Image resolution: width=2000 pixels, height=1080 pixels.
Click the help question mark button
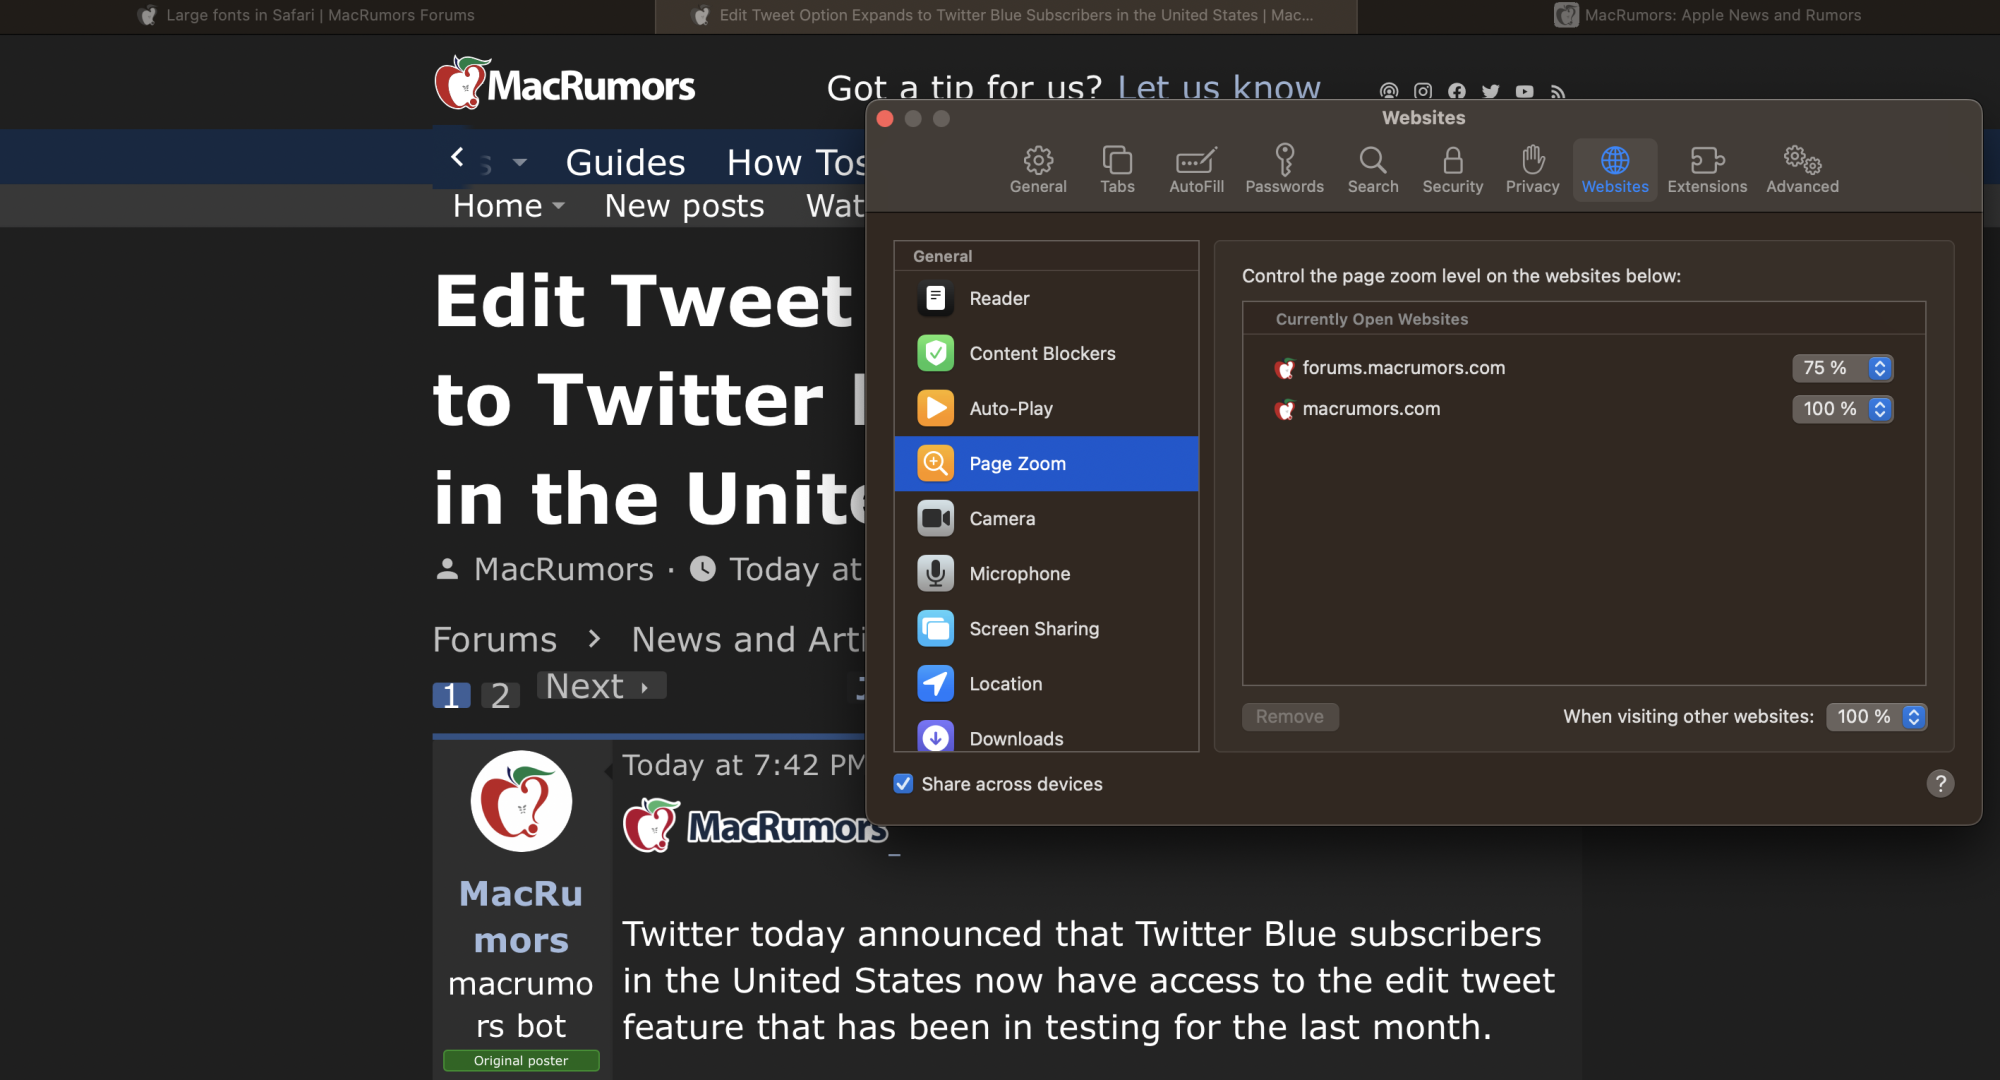tap(1940, 784)
